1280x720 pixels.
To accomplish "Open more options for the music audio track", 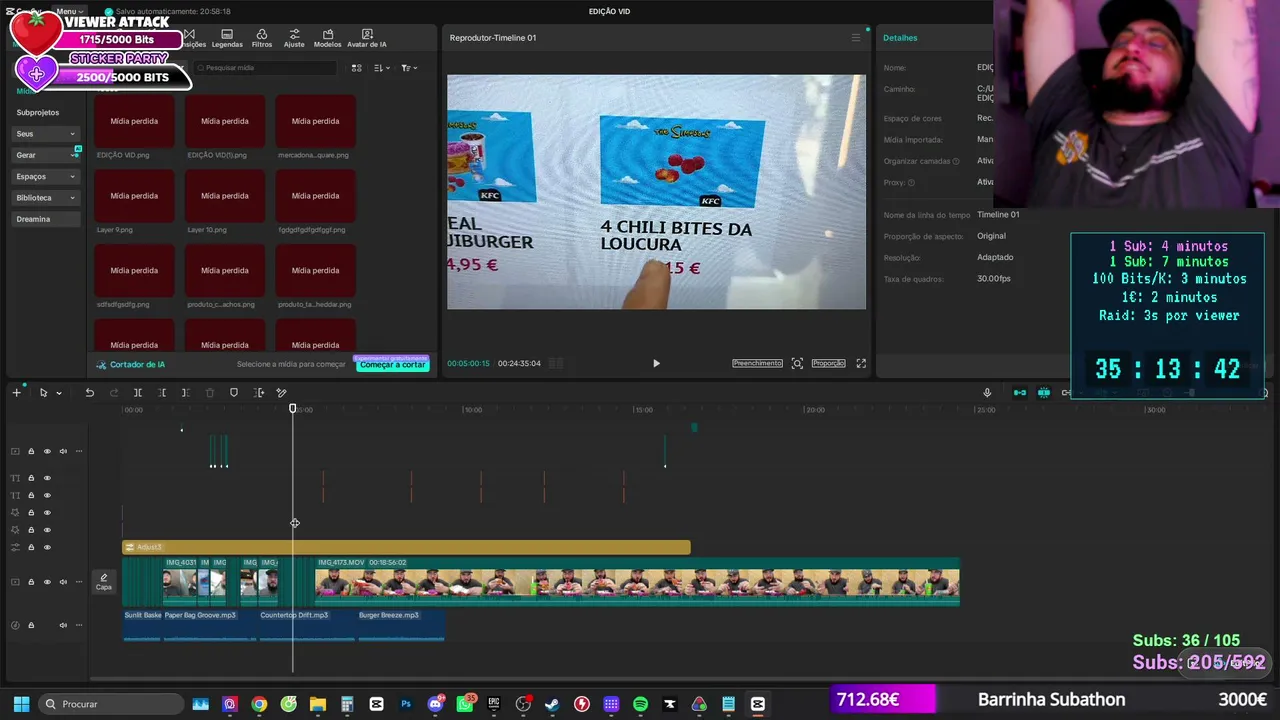I will (79, 625).
